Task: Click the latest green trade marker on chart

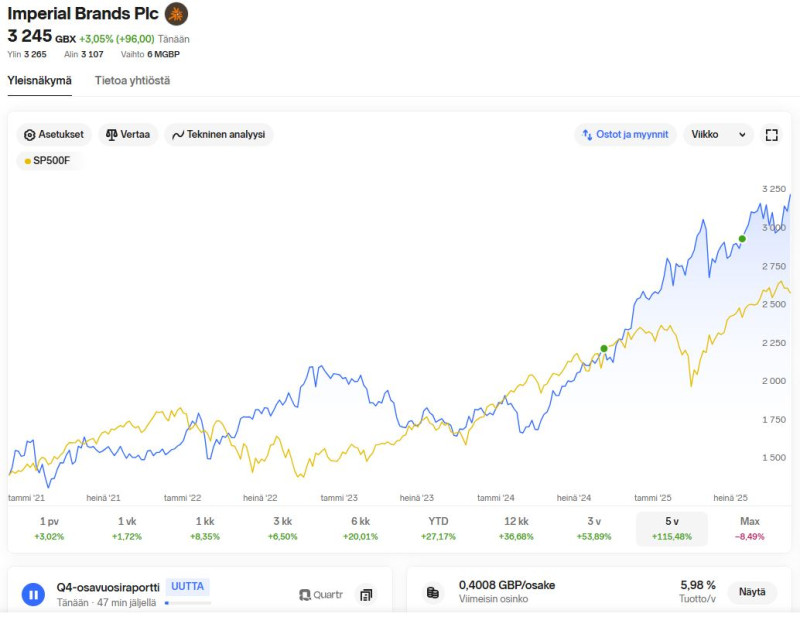Action: coord(742,238)
